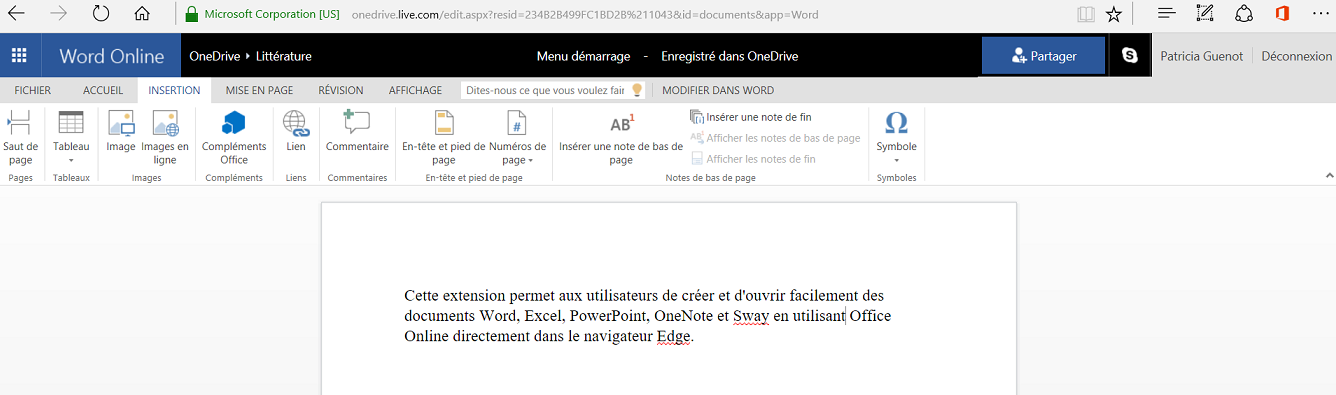The image size is (1336, 395).
Task: Click Insérer une note de fin
Action: point(751,117)
